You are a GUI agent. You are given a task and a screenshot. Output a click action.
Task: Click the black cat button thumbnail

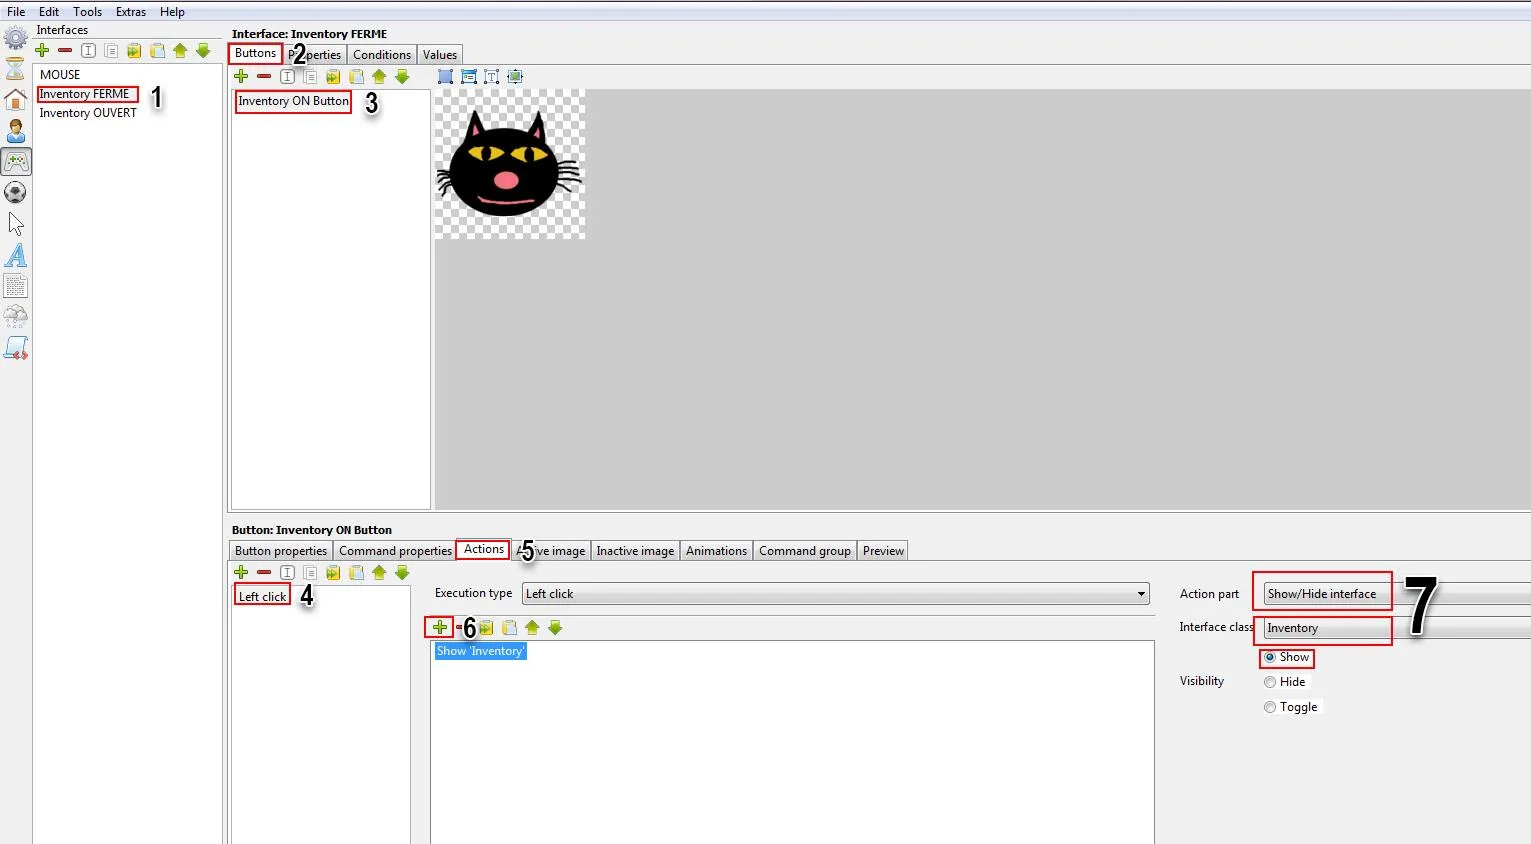click(x=510, y=164)
